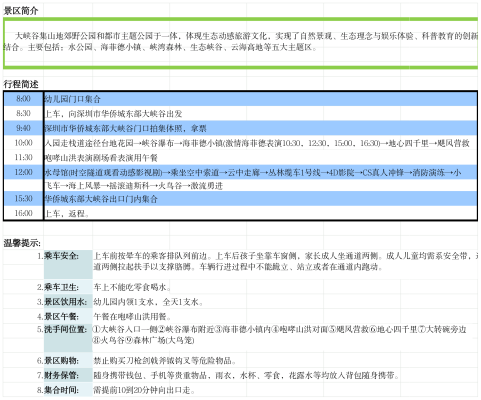Select the 9:40 time cell
The image size is (481, 400).
[23, 128]
